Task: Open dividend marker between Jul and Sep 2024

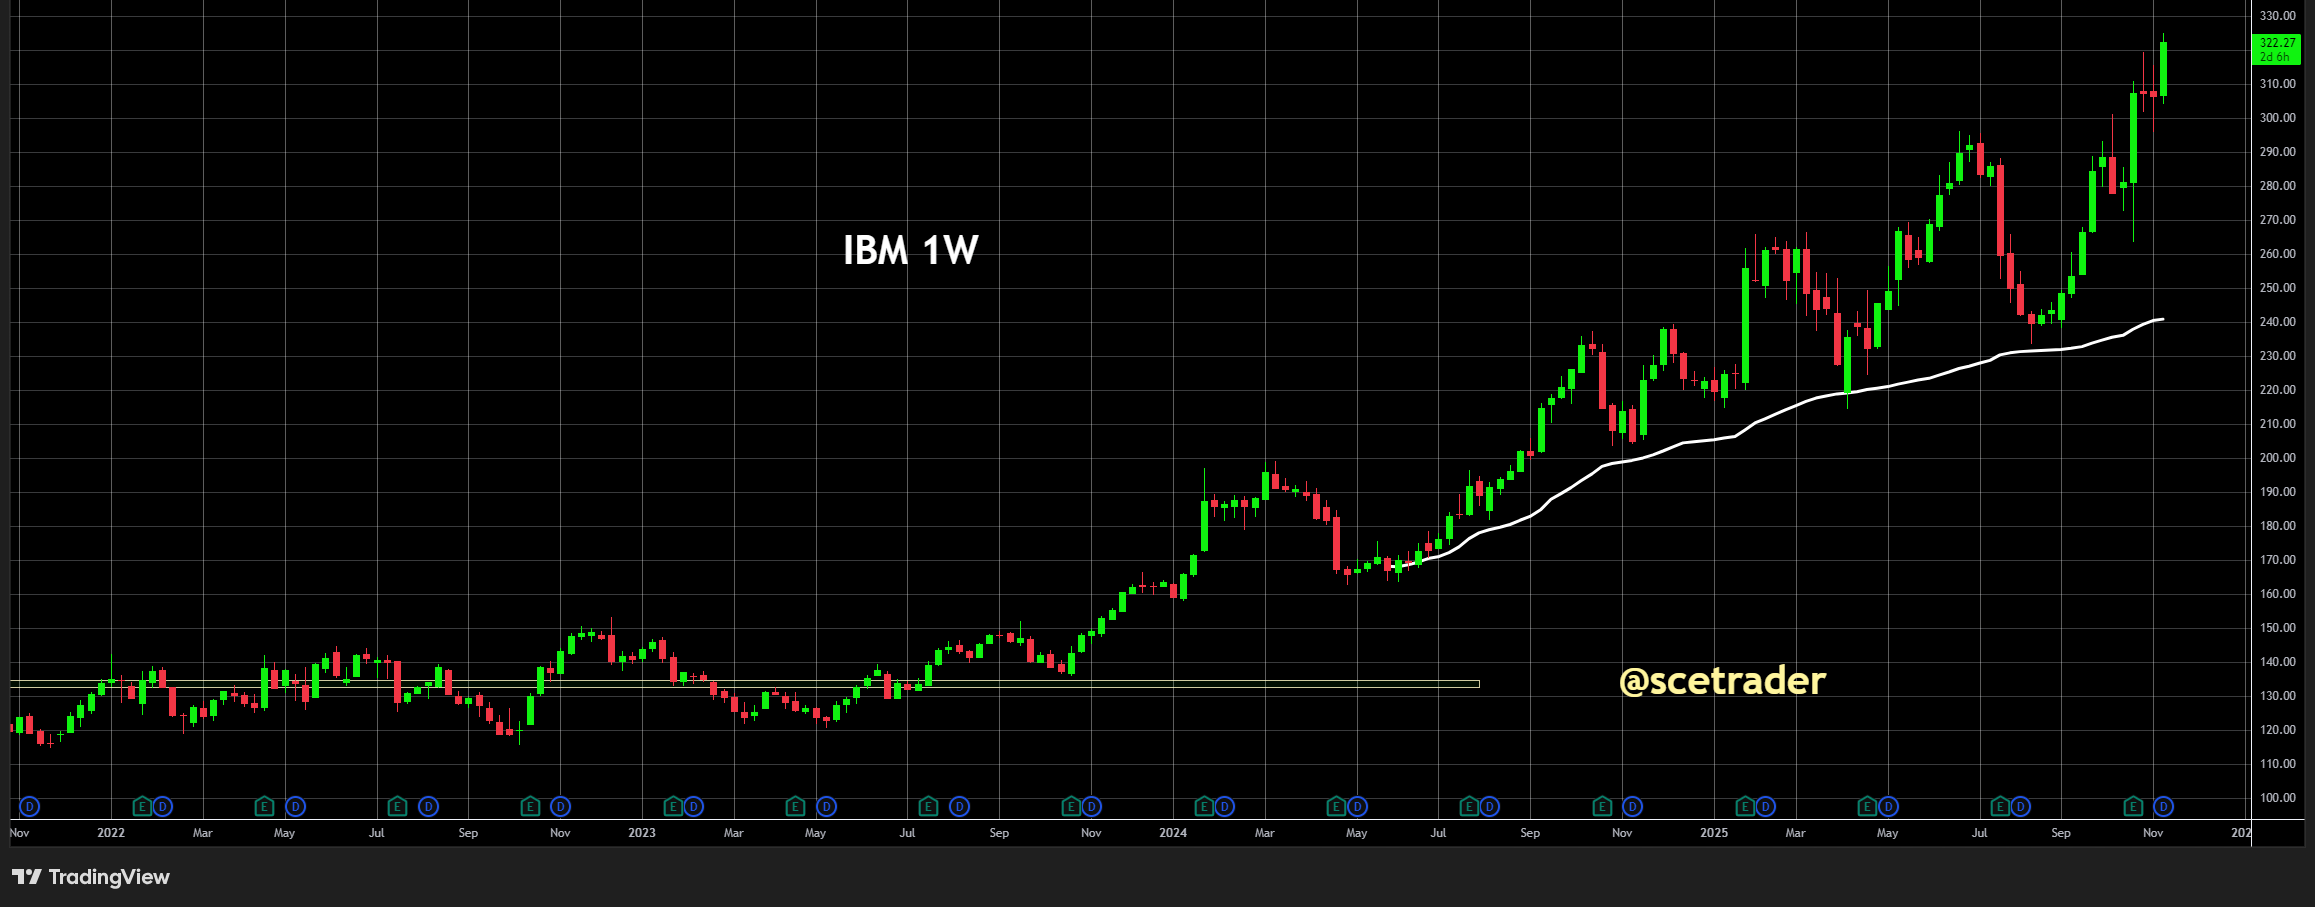Action: click(1490, 806)
